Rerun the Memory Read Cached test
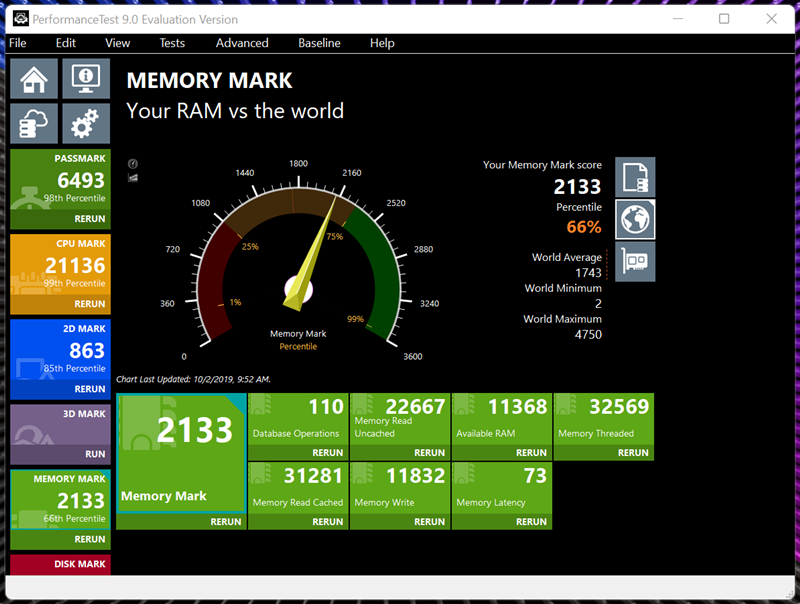Image resolution: width=800 pixels, height=604 pixels. pos(328,522)
